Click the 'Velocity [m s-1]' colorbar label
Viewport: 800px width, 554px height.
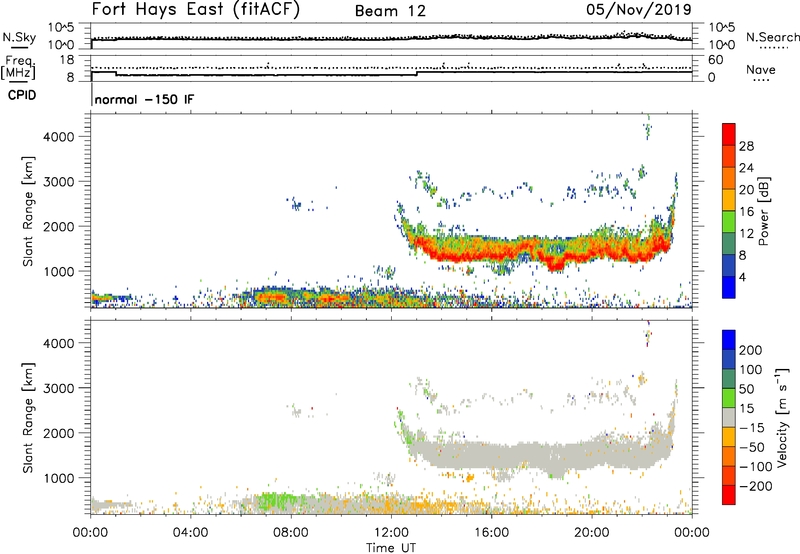pyautogui.click(x=782, y=417)
